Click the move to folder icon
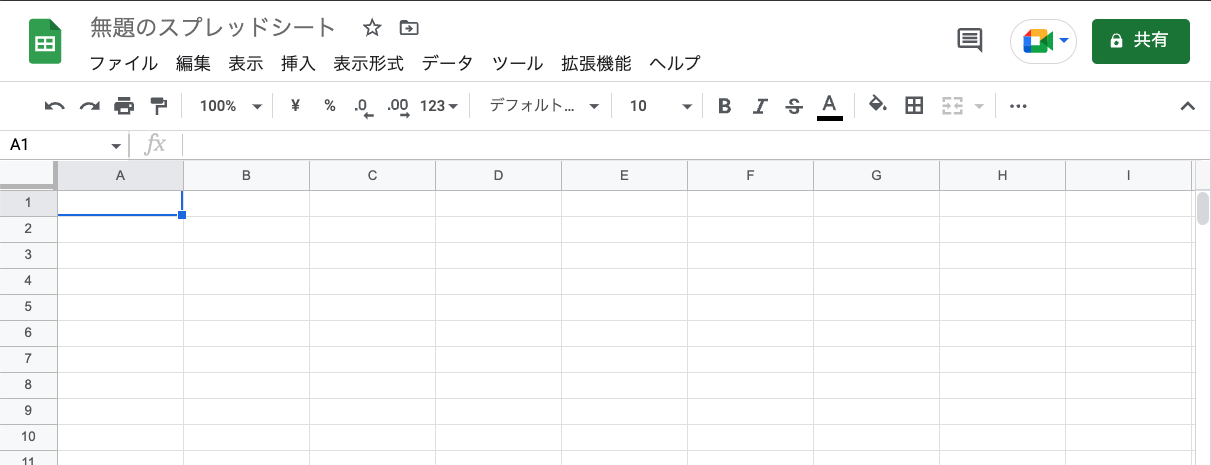Viewport: 1211px width, 465px height. click(x=408, y=28)
